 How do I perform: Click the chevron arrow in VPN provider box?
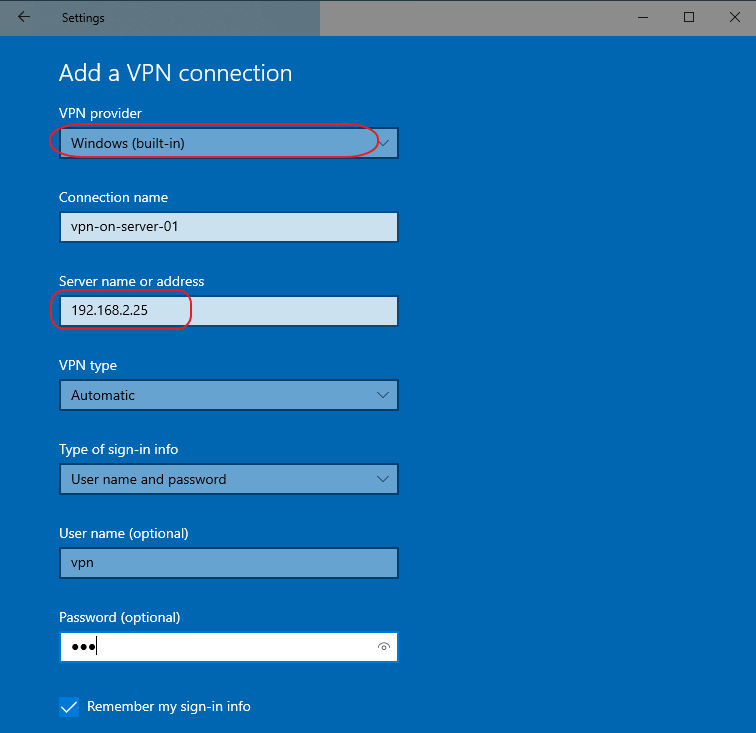tap(384, 143)
